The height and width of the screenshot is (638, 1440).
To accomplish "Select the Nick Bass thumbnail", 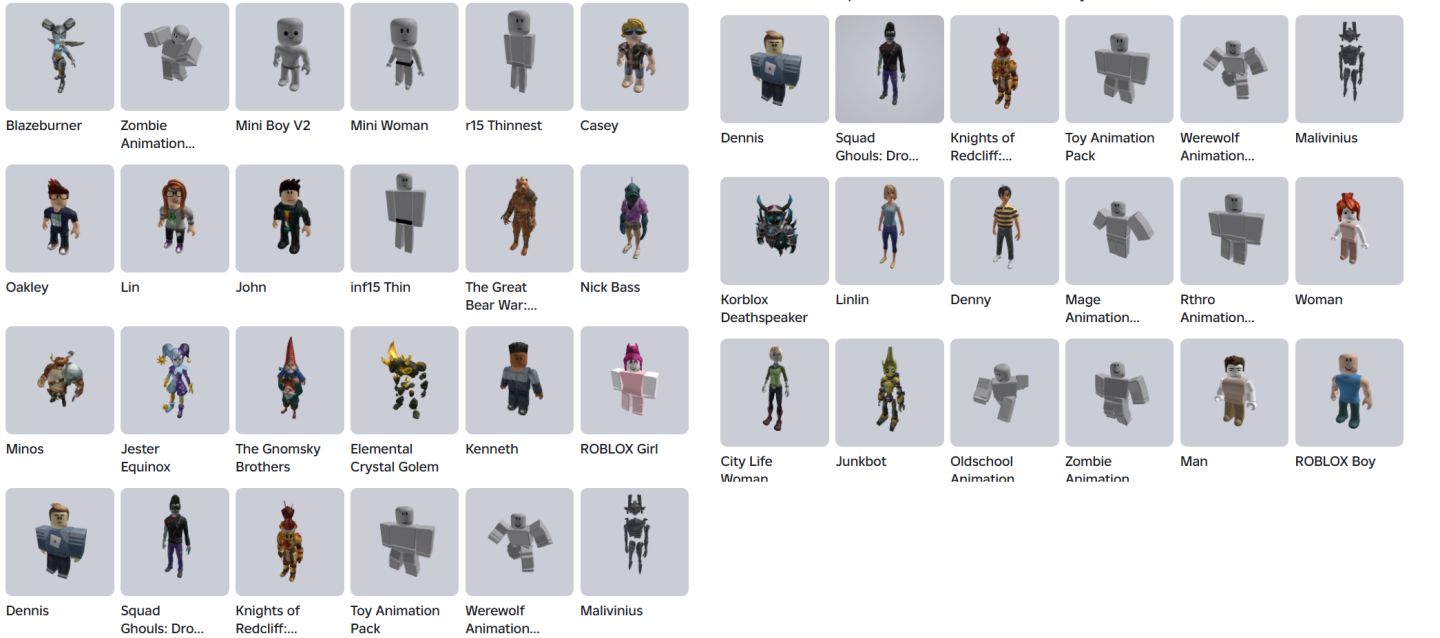I will (635, 218).
